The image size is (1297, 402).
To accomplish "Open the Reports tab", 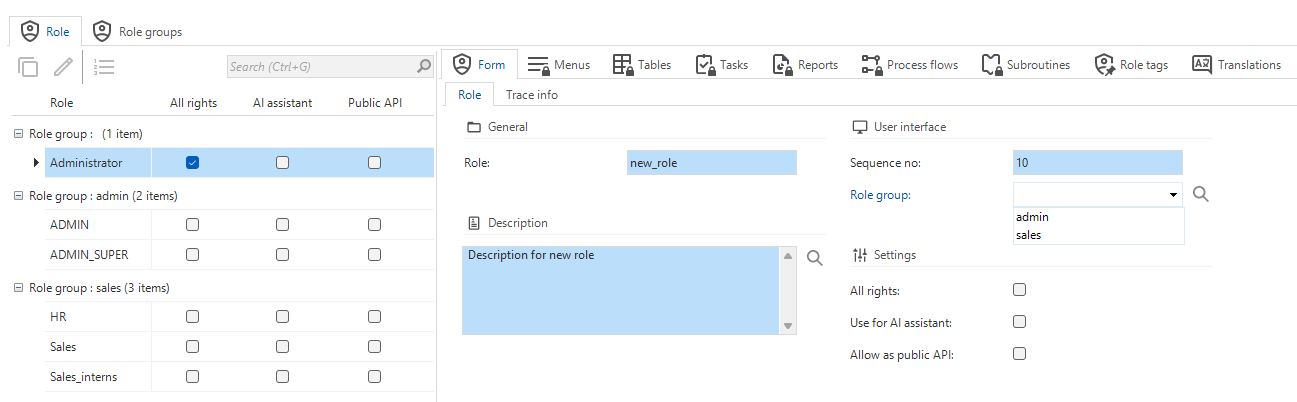I will coord(805,65).
